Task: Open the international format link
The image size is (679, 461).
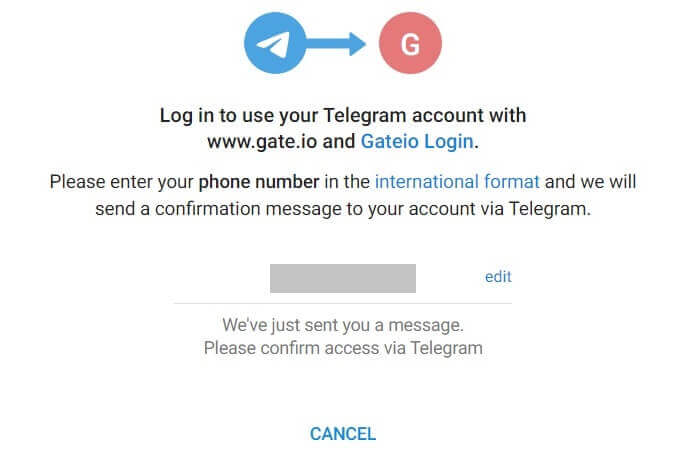Action: (457, 182)
